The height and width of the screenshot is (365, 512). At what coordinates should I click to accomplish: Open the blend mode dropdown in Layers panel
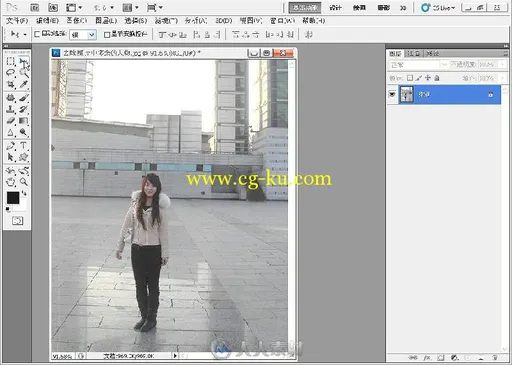tap(419, 65)
